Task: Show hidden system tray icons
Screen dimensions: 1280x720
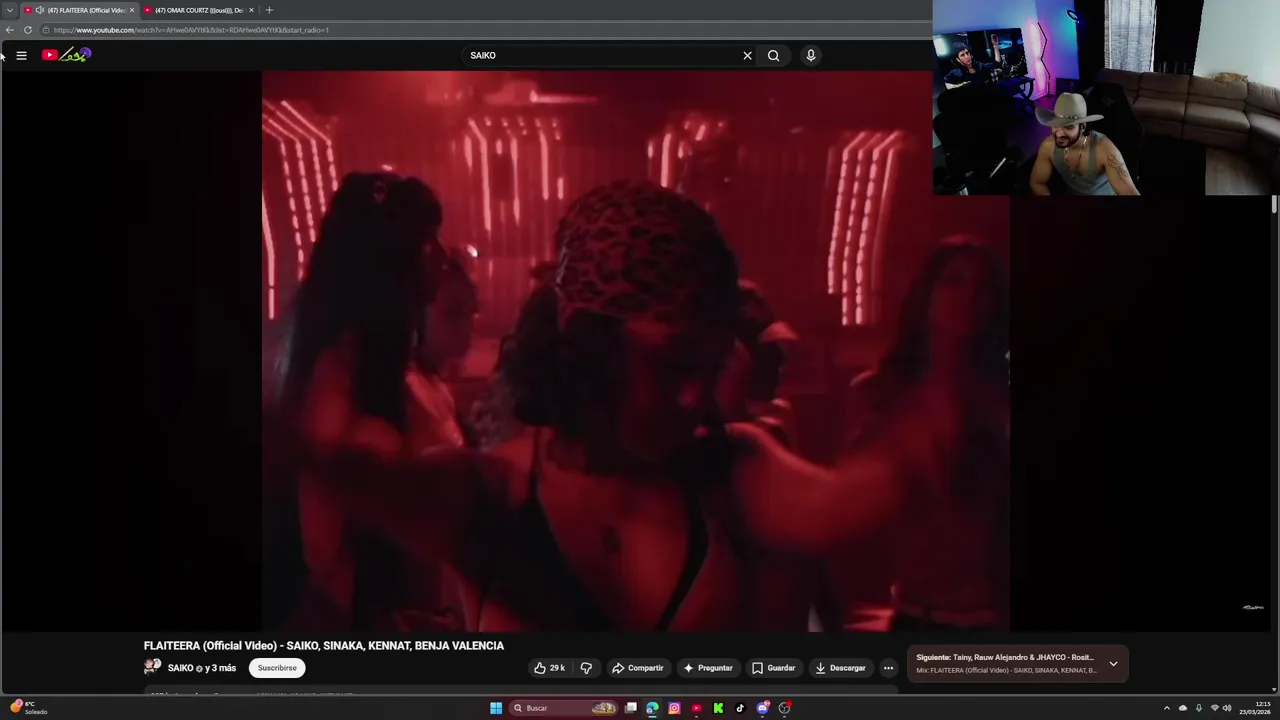Action: (x=1166, y=708)
